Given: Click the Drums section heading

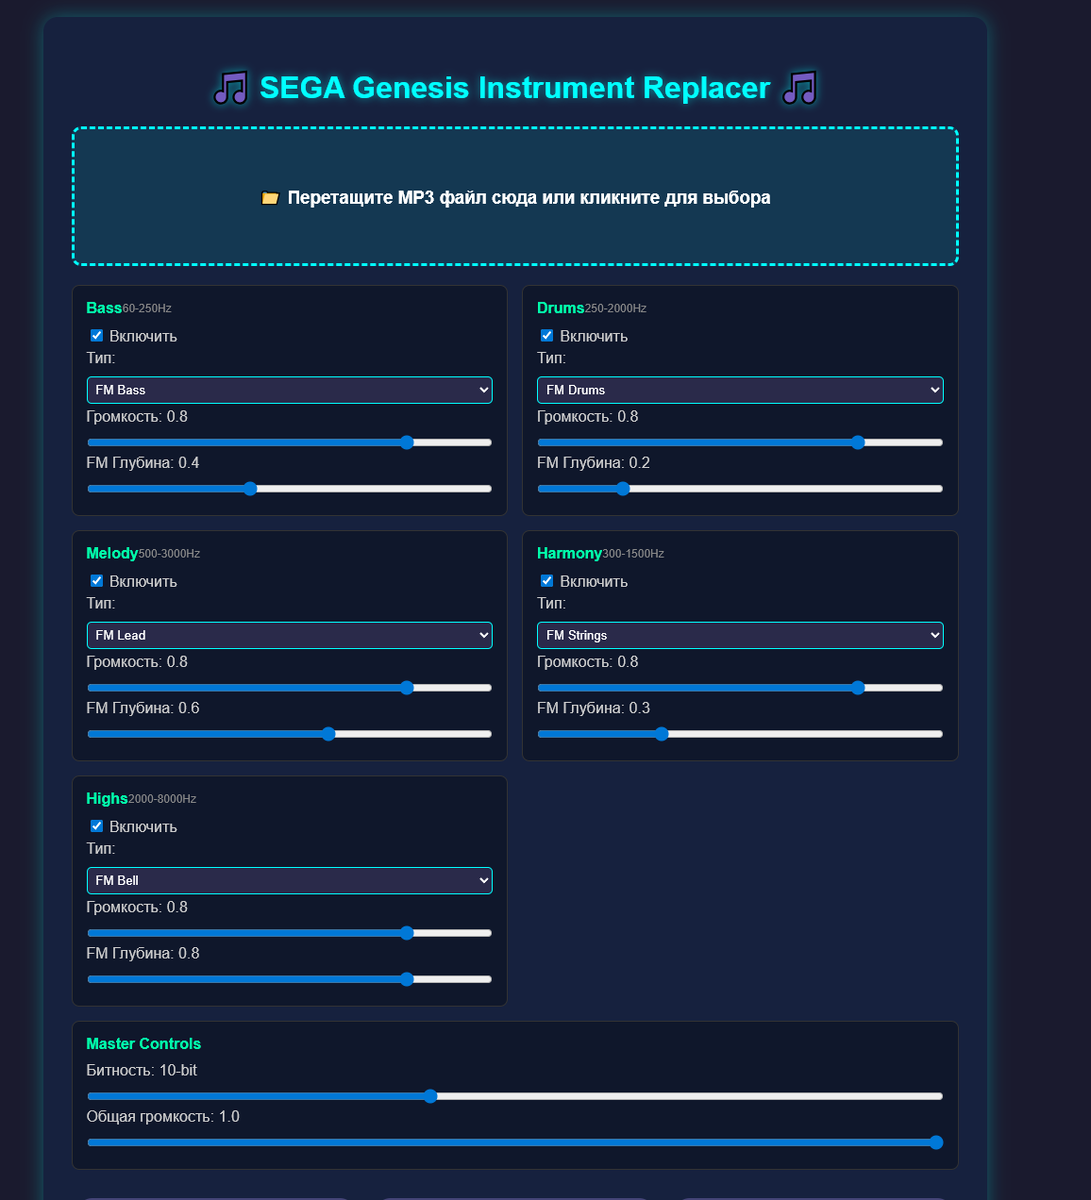Looking at the screenshot, I should (560, 308).
